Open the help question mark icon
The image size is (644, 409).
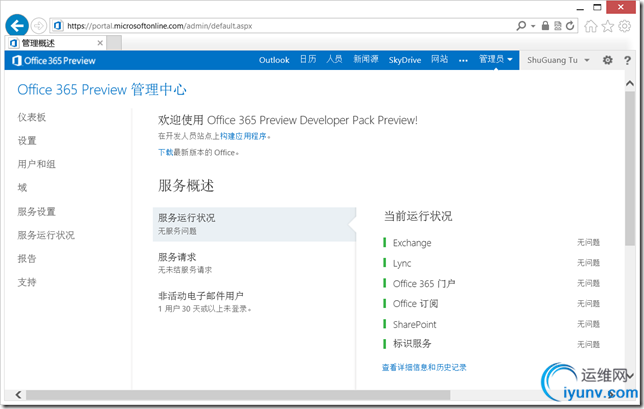627,60
